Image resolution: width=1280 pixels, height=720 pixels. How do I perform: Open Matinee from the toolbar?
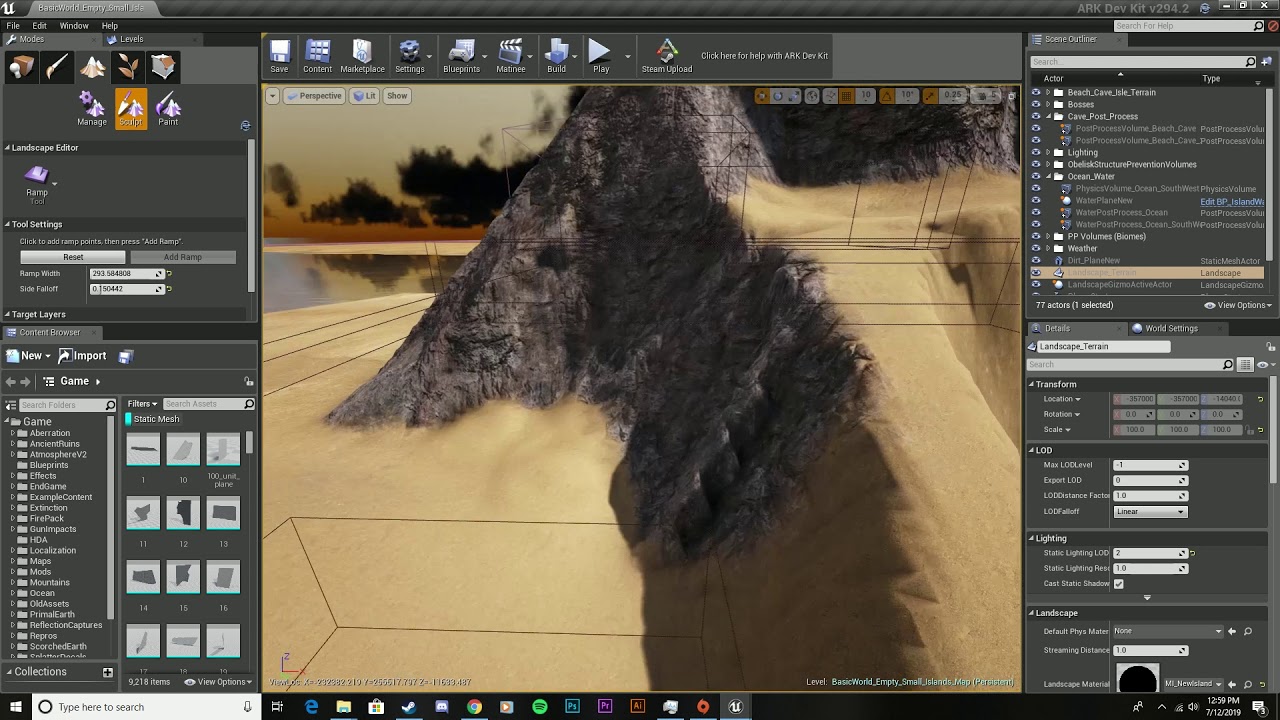click(510, 56)
